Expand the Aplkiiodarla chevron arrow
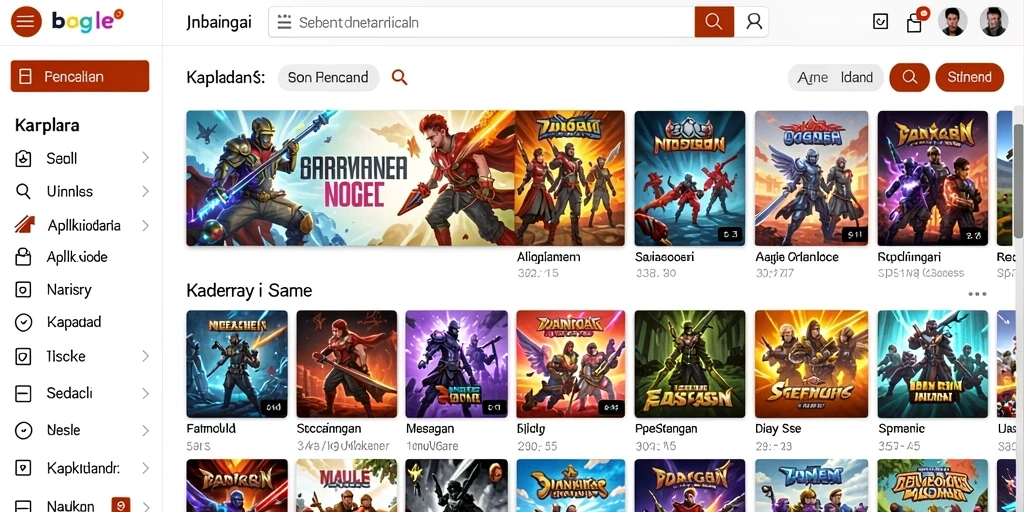The width and height of the screenshot is (1024, 512). pyautogui.click(x=145, y=225)
